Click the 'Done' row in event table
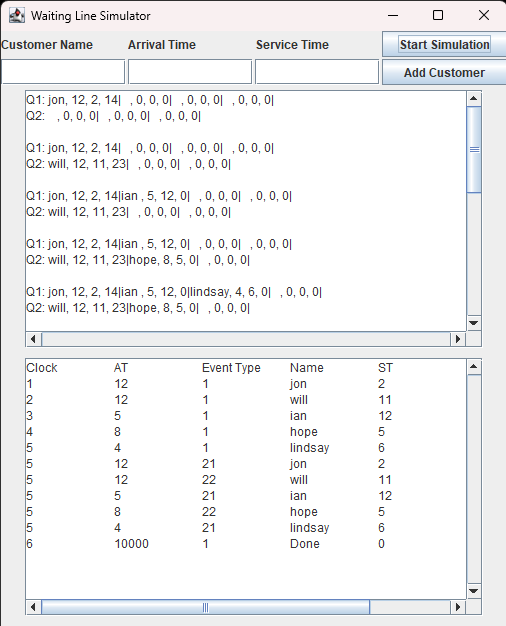 pos(246,544)
